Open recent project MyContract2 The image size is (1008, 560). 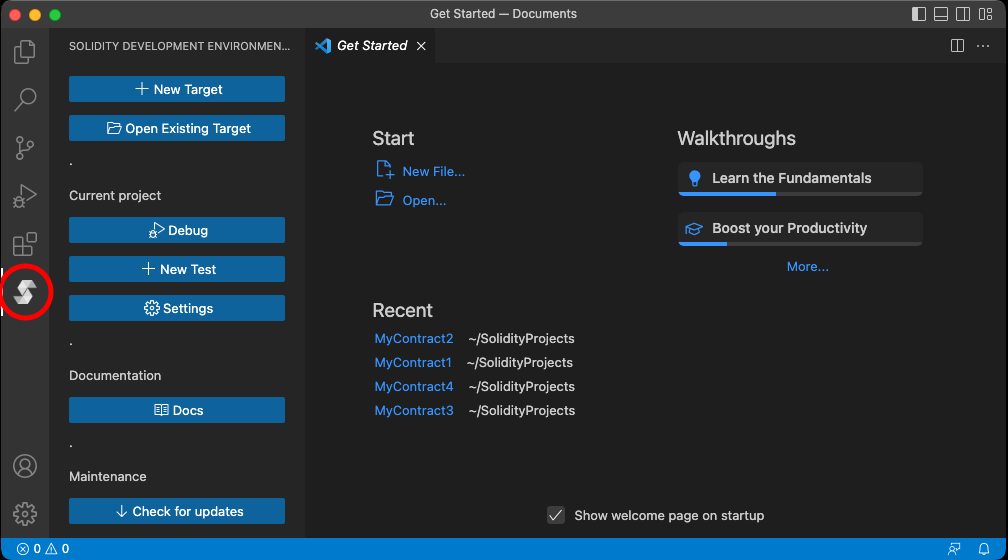[x=413, y=339]
